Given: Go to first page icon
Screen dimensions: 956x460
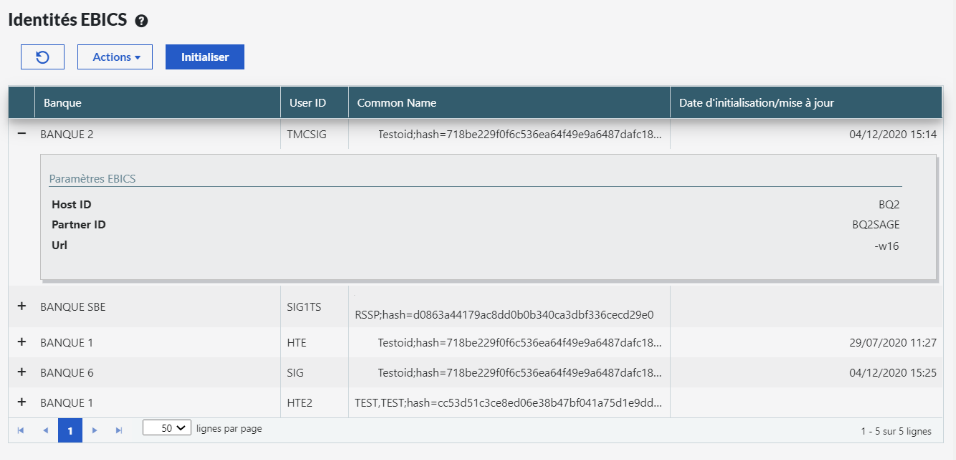Looking at the screenshot, I should 22,430.
